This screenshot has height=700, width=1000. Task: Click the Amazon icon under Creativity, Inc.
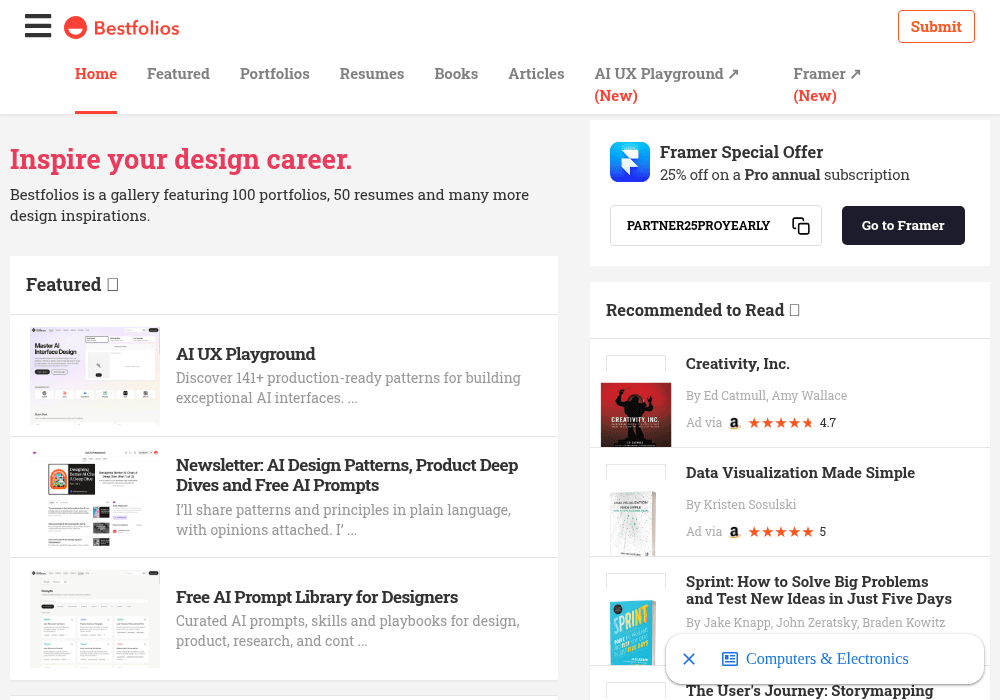pos(735,423)
